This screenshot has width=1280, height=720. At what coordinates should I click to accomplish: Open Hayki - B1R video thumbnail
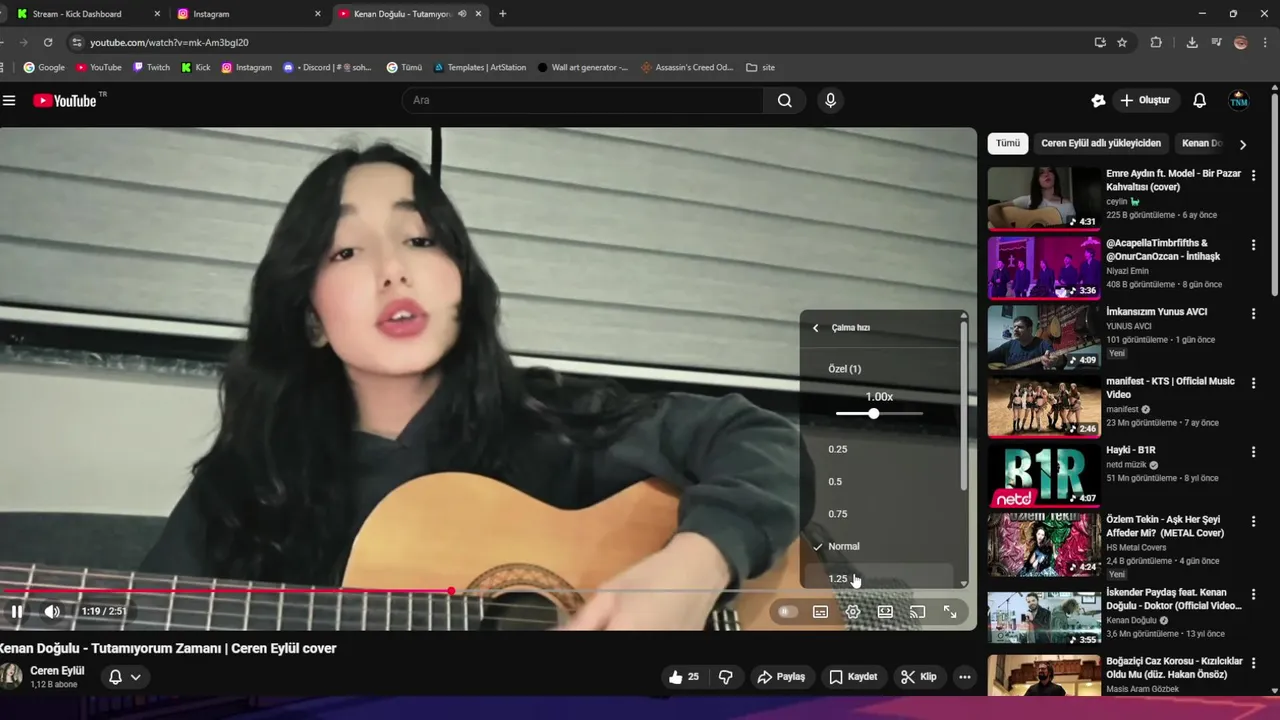pyautogui.click(x=1044, y=476)
